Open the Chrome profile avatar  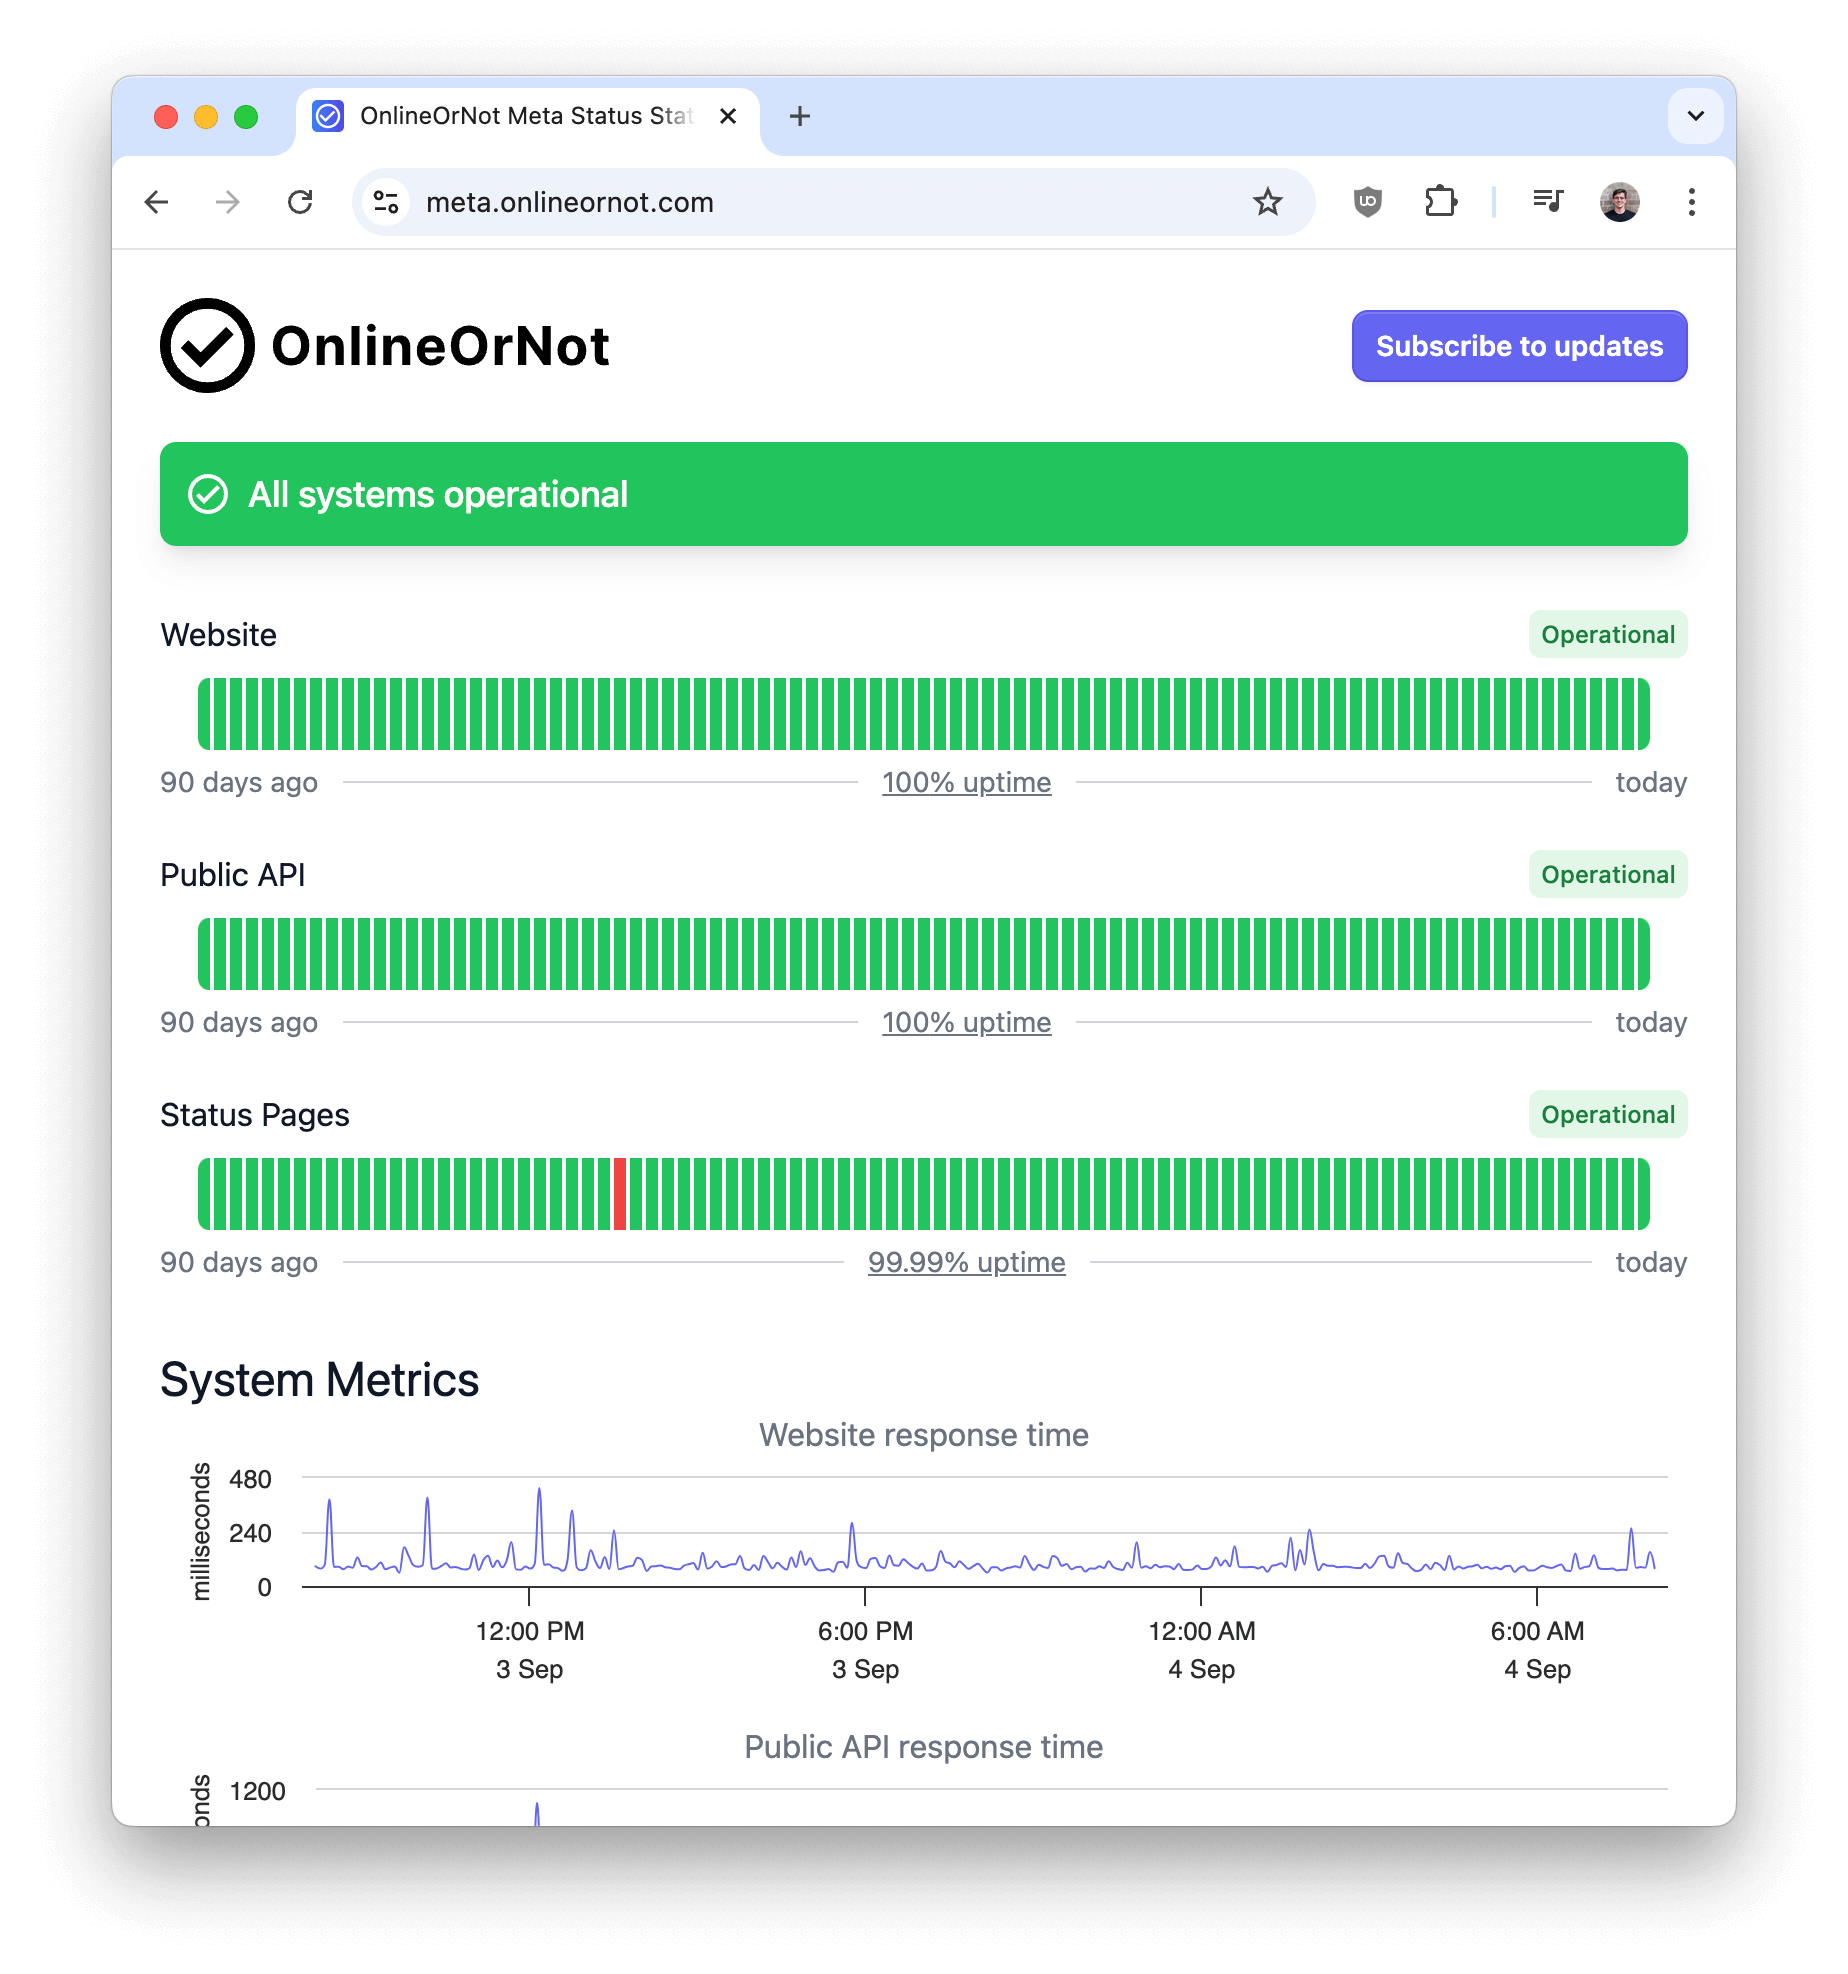tap(1619, 202)
